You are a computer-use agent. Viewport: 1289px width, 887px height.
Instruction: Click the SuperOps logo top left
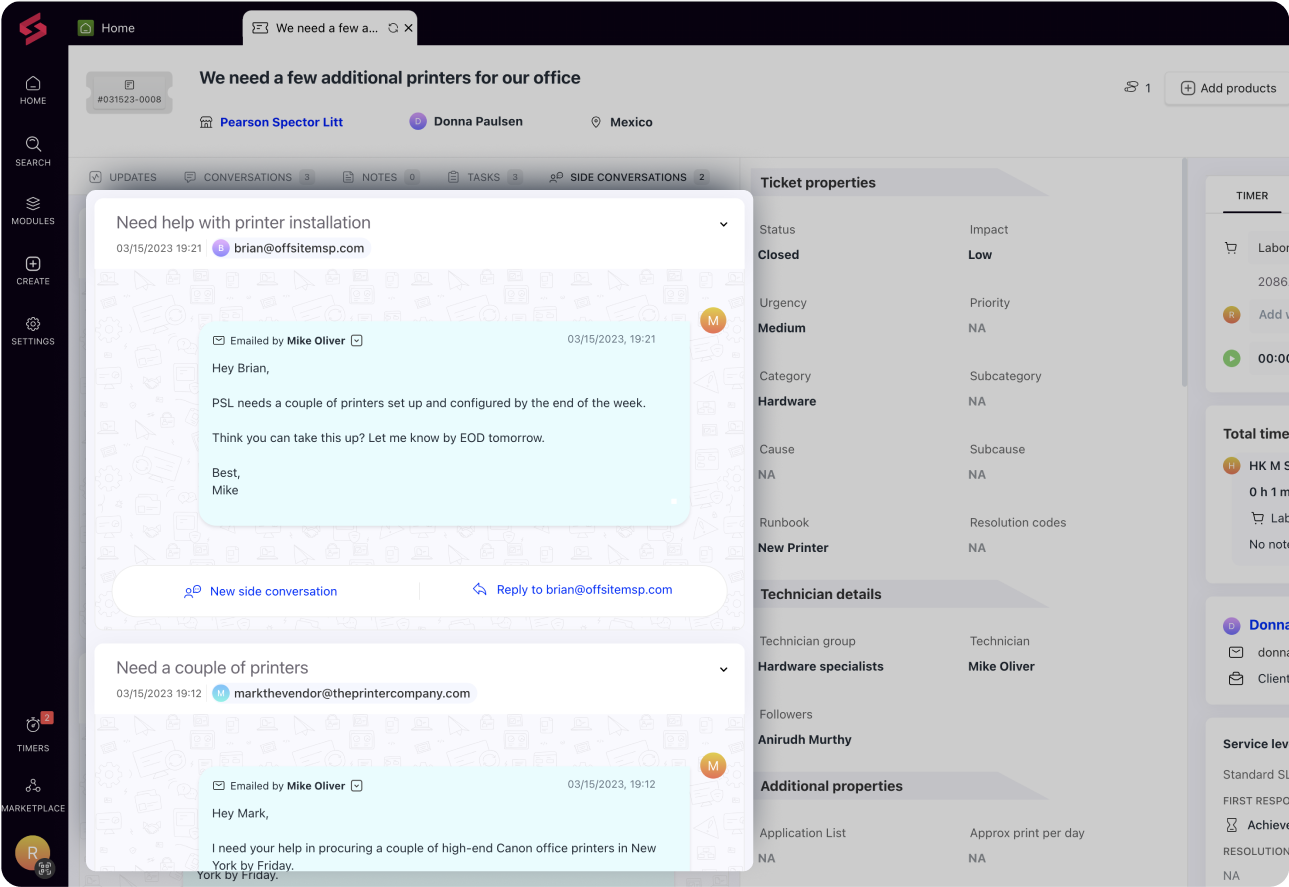(33, 27)
